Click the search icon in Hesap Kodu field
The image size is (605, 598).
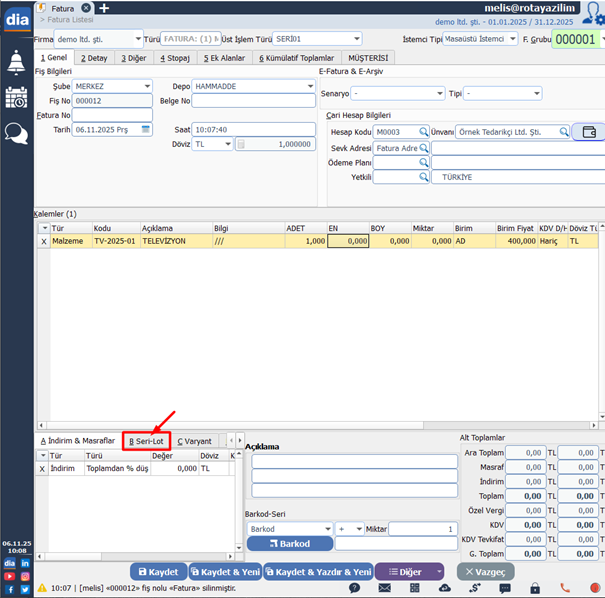(x=424, y=132)
